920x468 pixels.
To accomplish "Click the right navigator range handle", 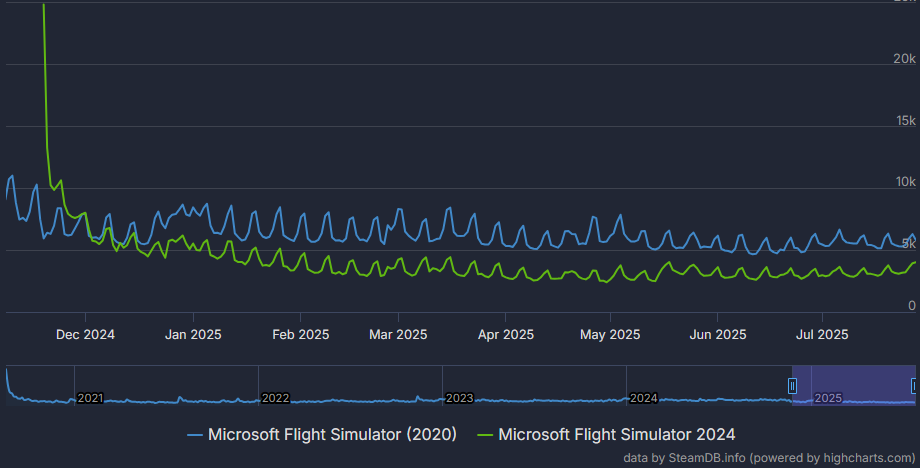I will [x=914, y=385].
